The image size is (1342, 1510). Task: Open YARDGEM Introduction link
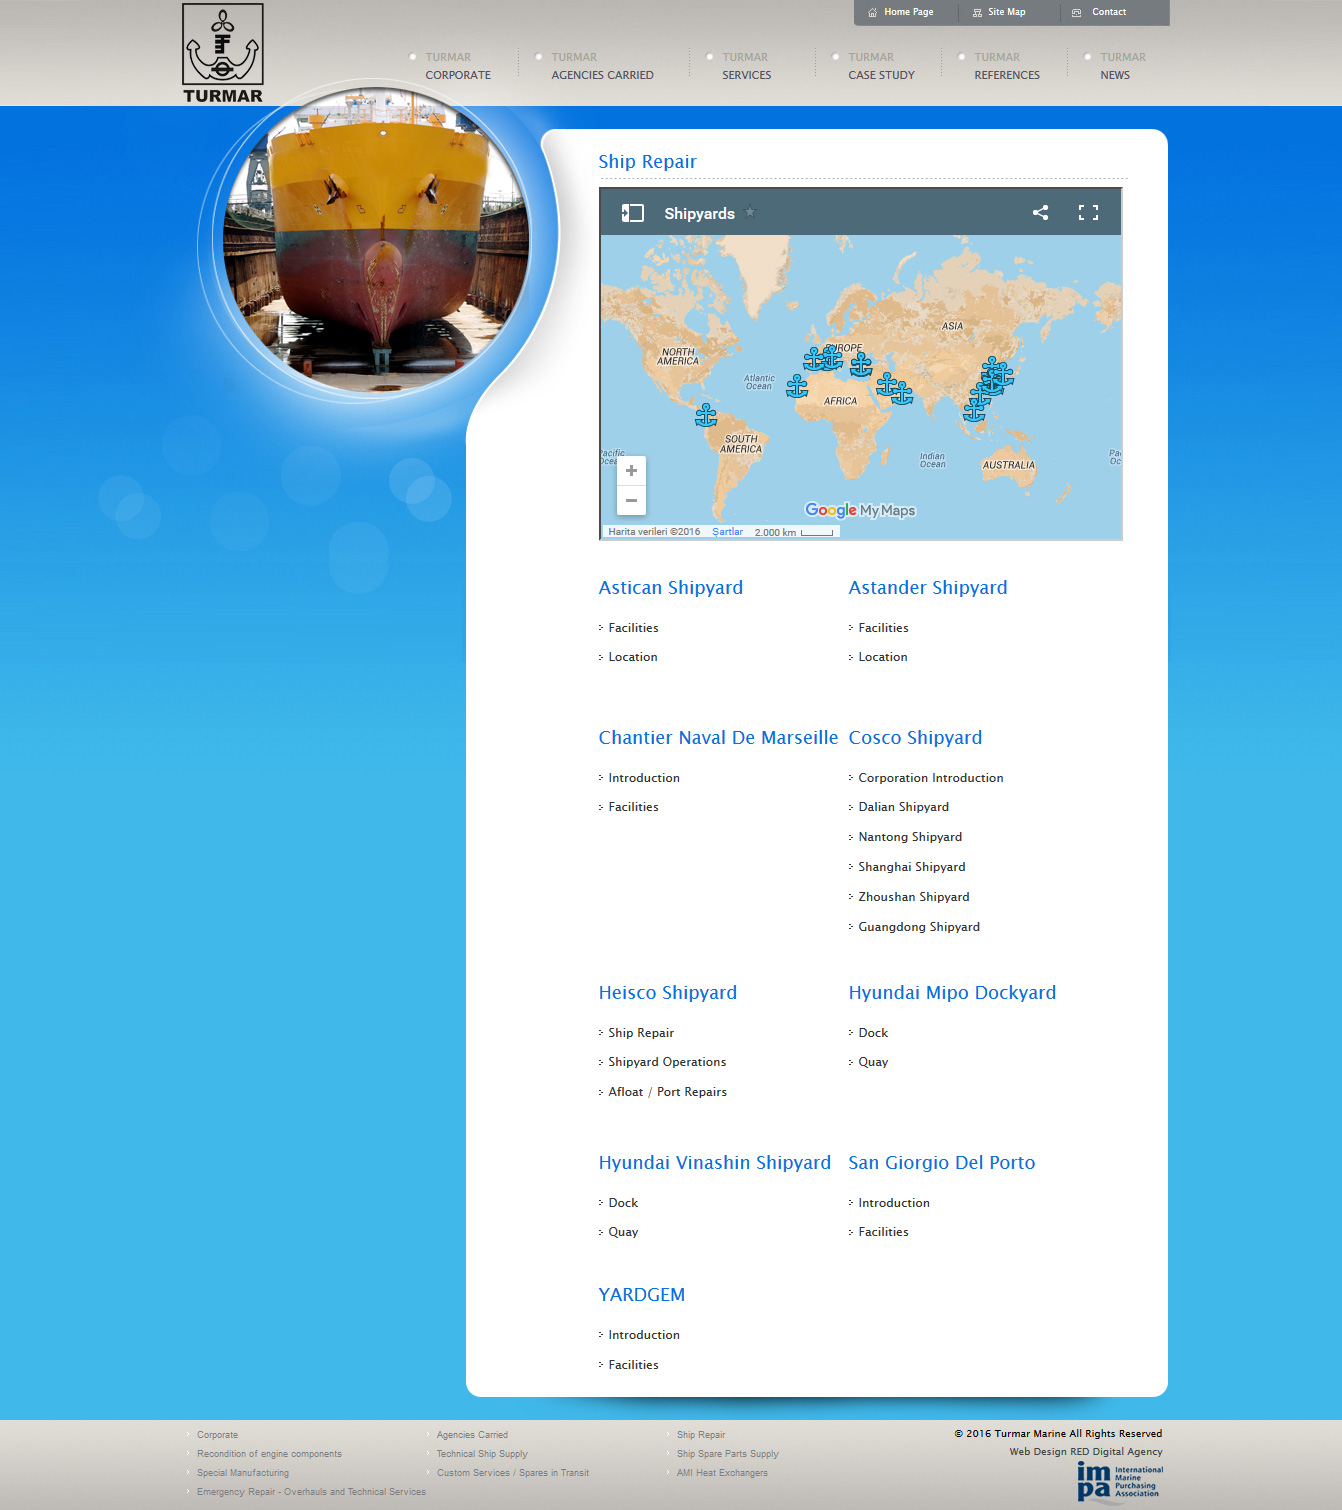click(x=644, y=1335)
